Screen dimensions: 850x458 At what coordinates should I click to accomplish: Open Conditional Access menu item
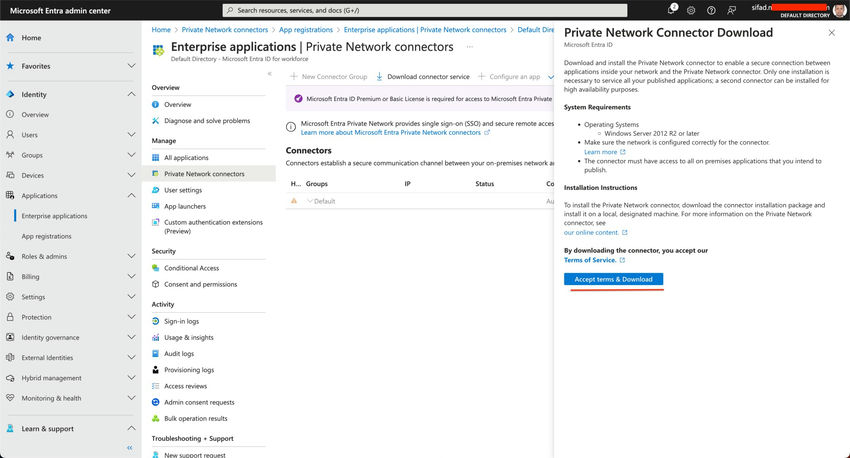[191, 268]
